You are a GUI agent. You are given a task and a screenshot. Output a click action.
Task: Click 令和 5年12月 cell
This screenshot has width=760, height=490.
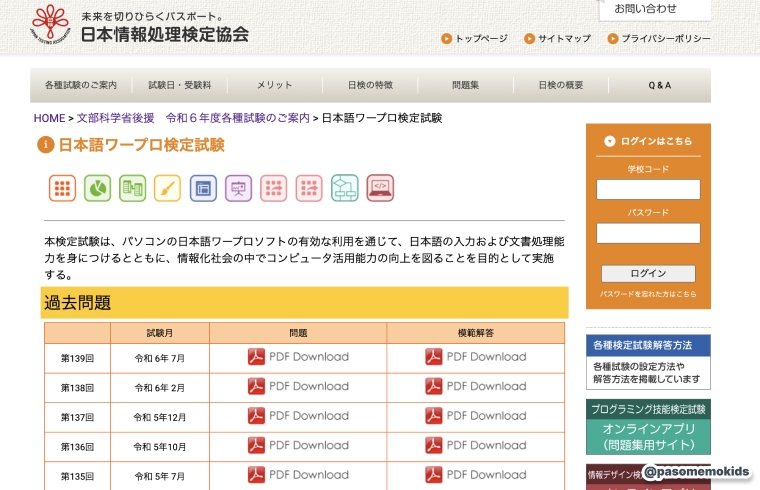(159, 417)
